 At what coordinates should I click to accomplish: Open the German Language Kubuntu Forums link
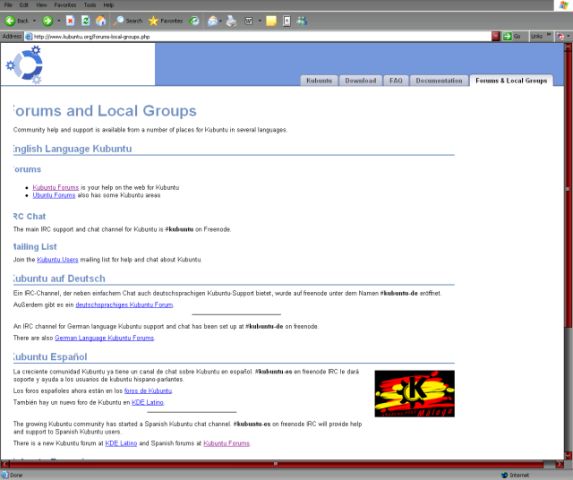pyautogui.click(x=104, y=338)
